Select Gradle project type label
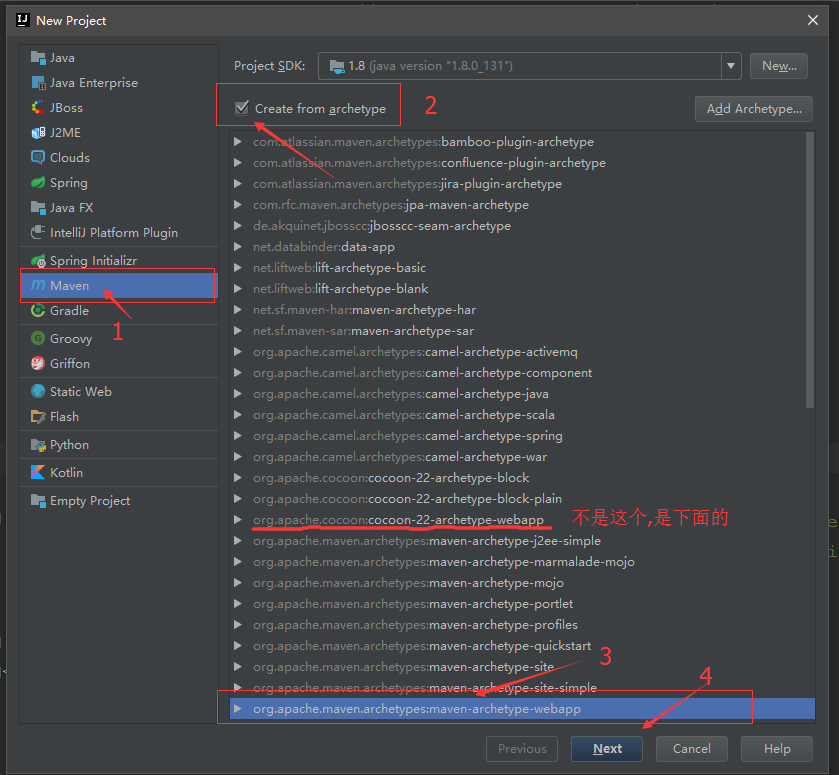Image resolution: width=839 pixels, height=775 pixels. coord(70,310)
